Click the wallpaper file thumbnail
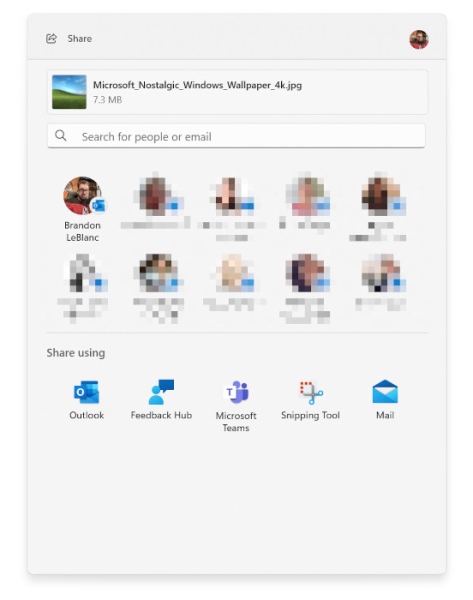The image size is (473, 600). click(69, 92)
